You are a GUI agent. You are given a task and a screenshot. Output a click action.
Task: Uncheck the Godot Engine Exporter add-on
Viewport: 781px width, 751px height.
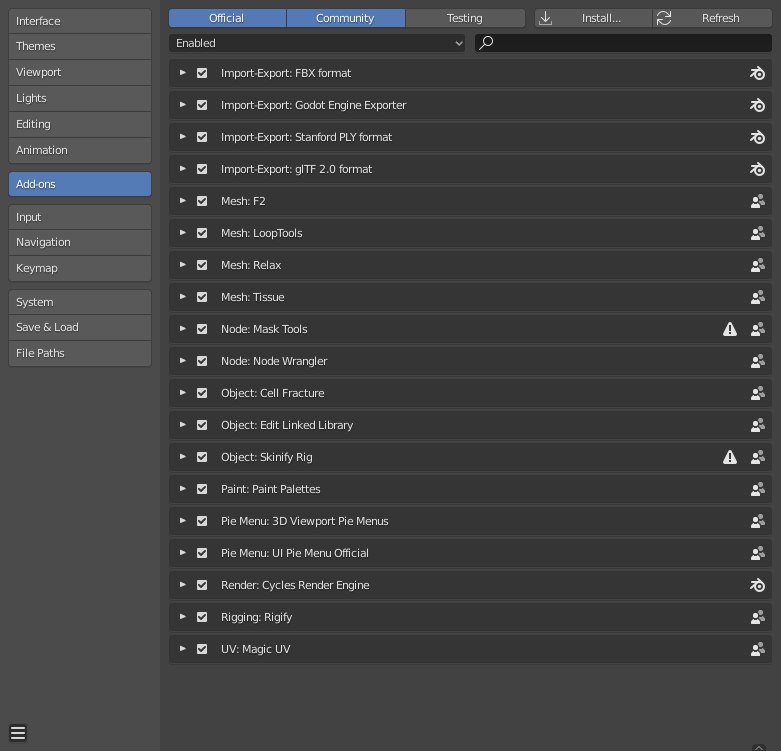click(202, 105)
